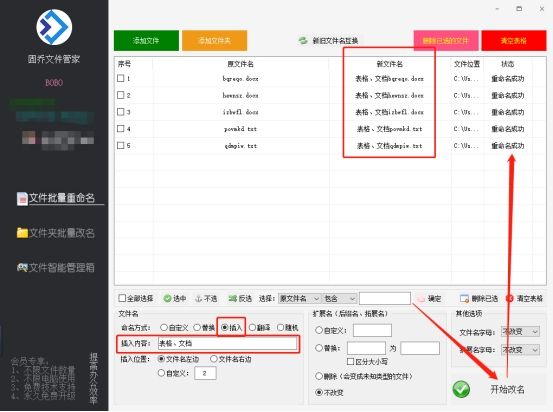553x412 pixels.
Task: Click original filename izbwfl.docx cell
Action: pos(240,112)
